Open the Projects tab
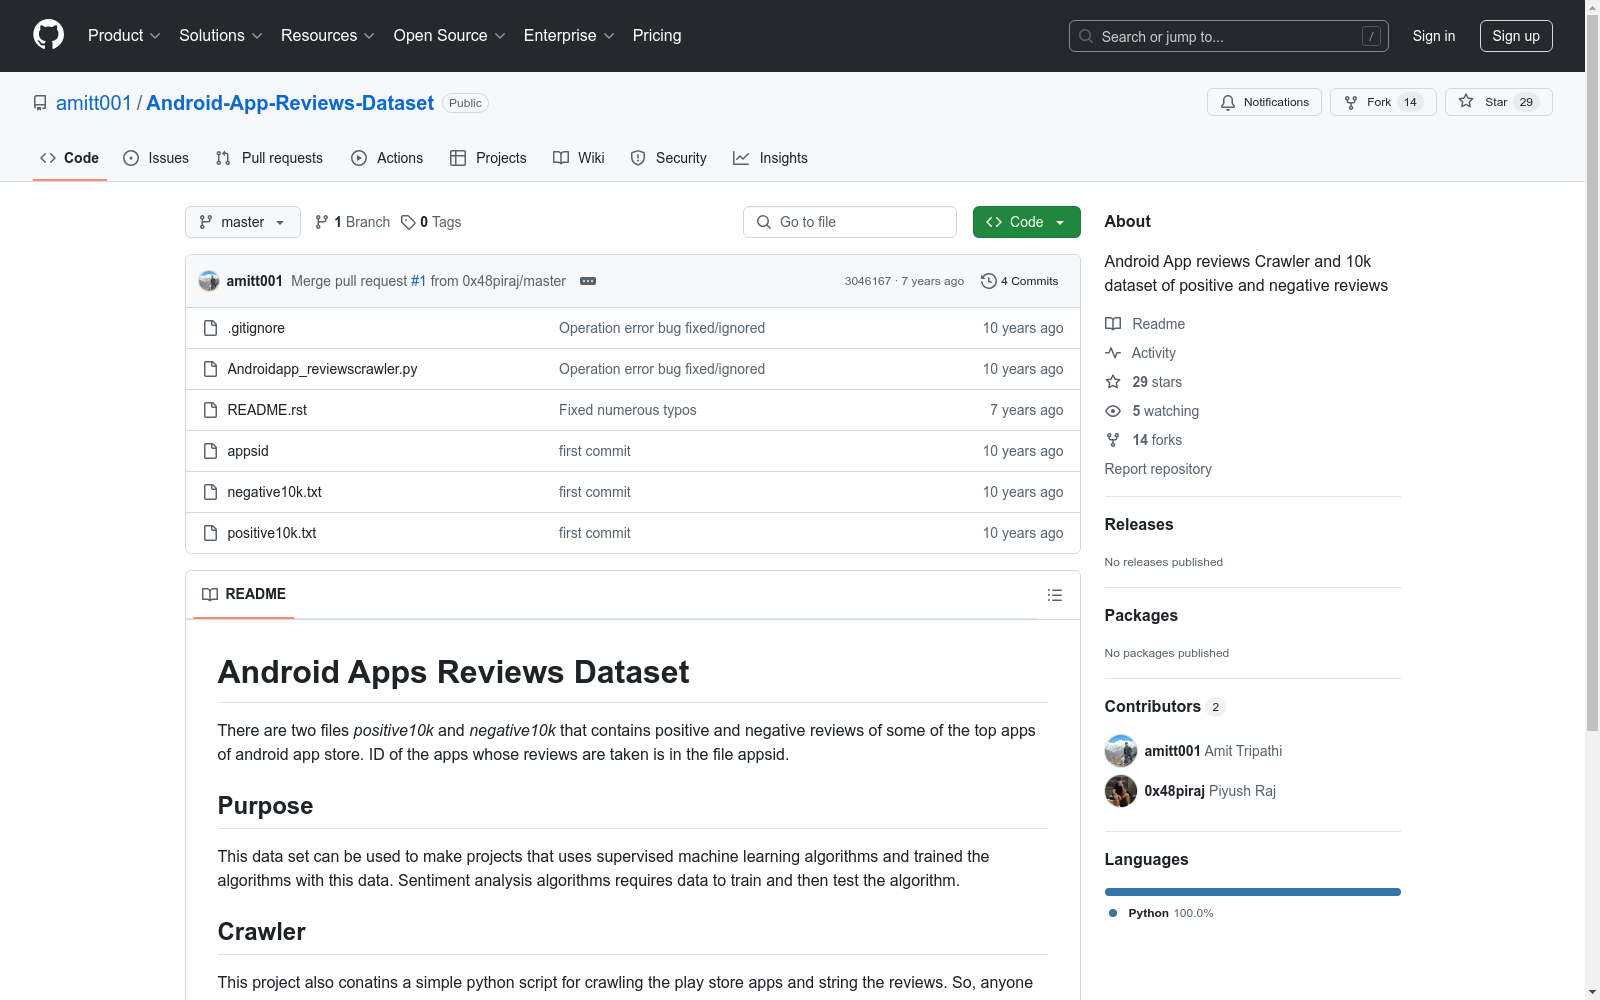The height and width of the screenshot is (1000, 1600). tap(488, 158)
